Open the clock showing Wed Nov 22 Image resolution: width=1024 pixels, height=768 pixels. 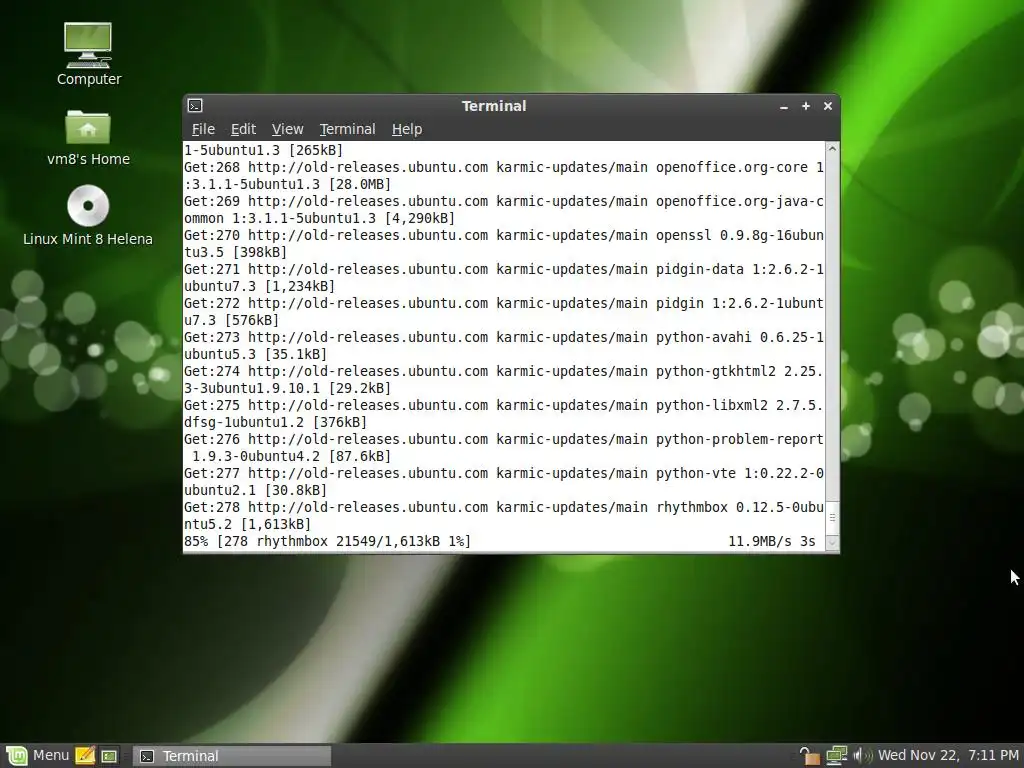pos(948,756)
